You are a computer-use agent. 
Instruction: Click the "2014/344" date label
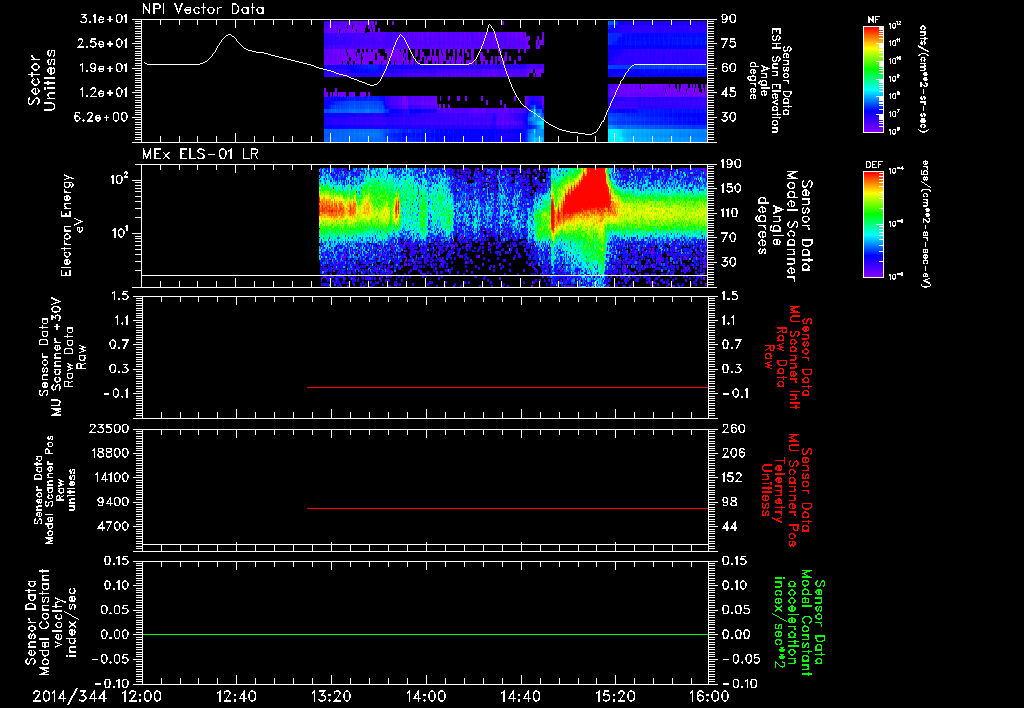pyautogui.click(x=69, y=697)
